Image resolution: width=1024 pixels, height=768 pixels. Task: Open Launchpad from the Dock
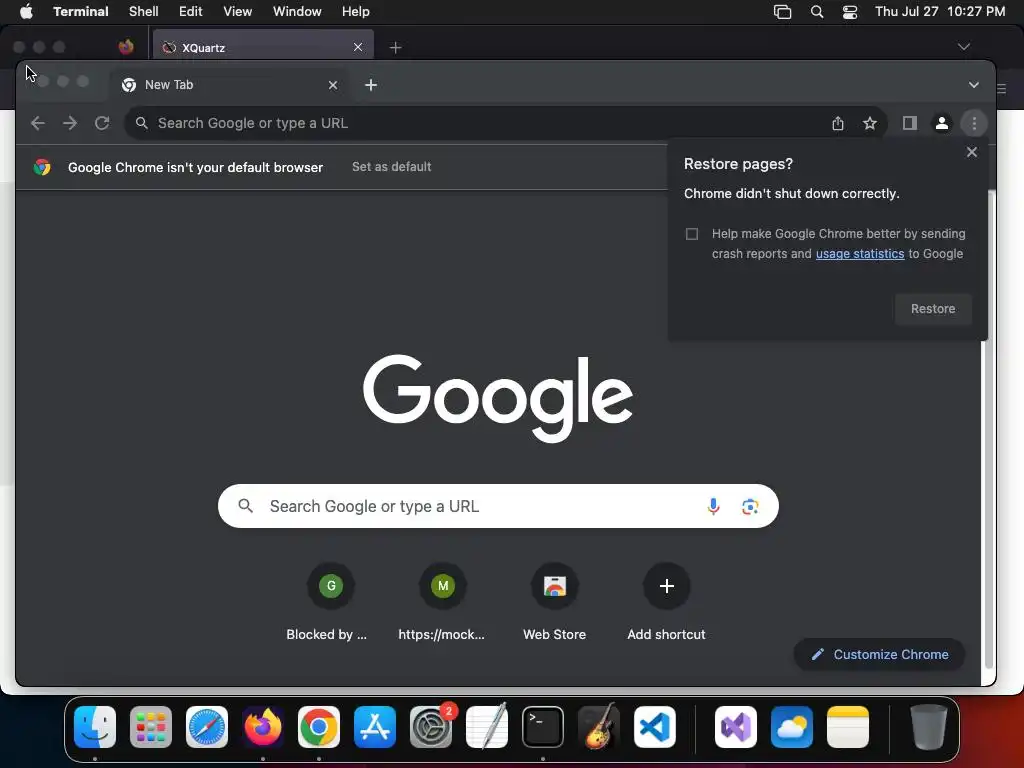coord(151,727)
